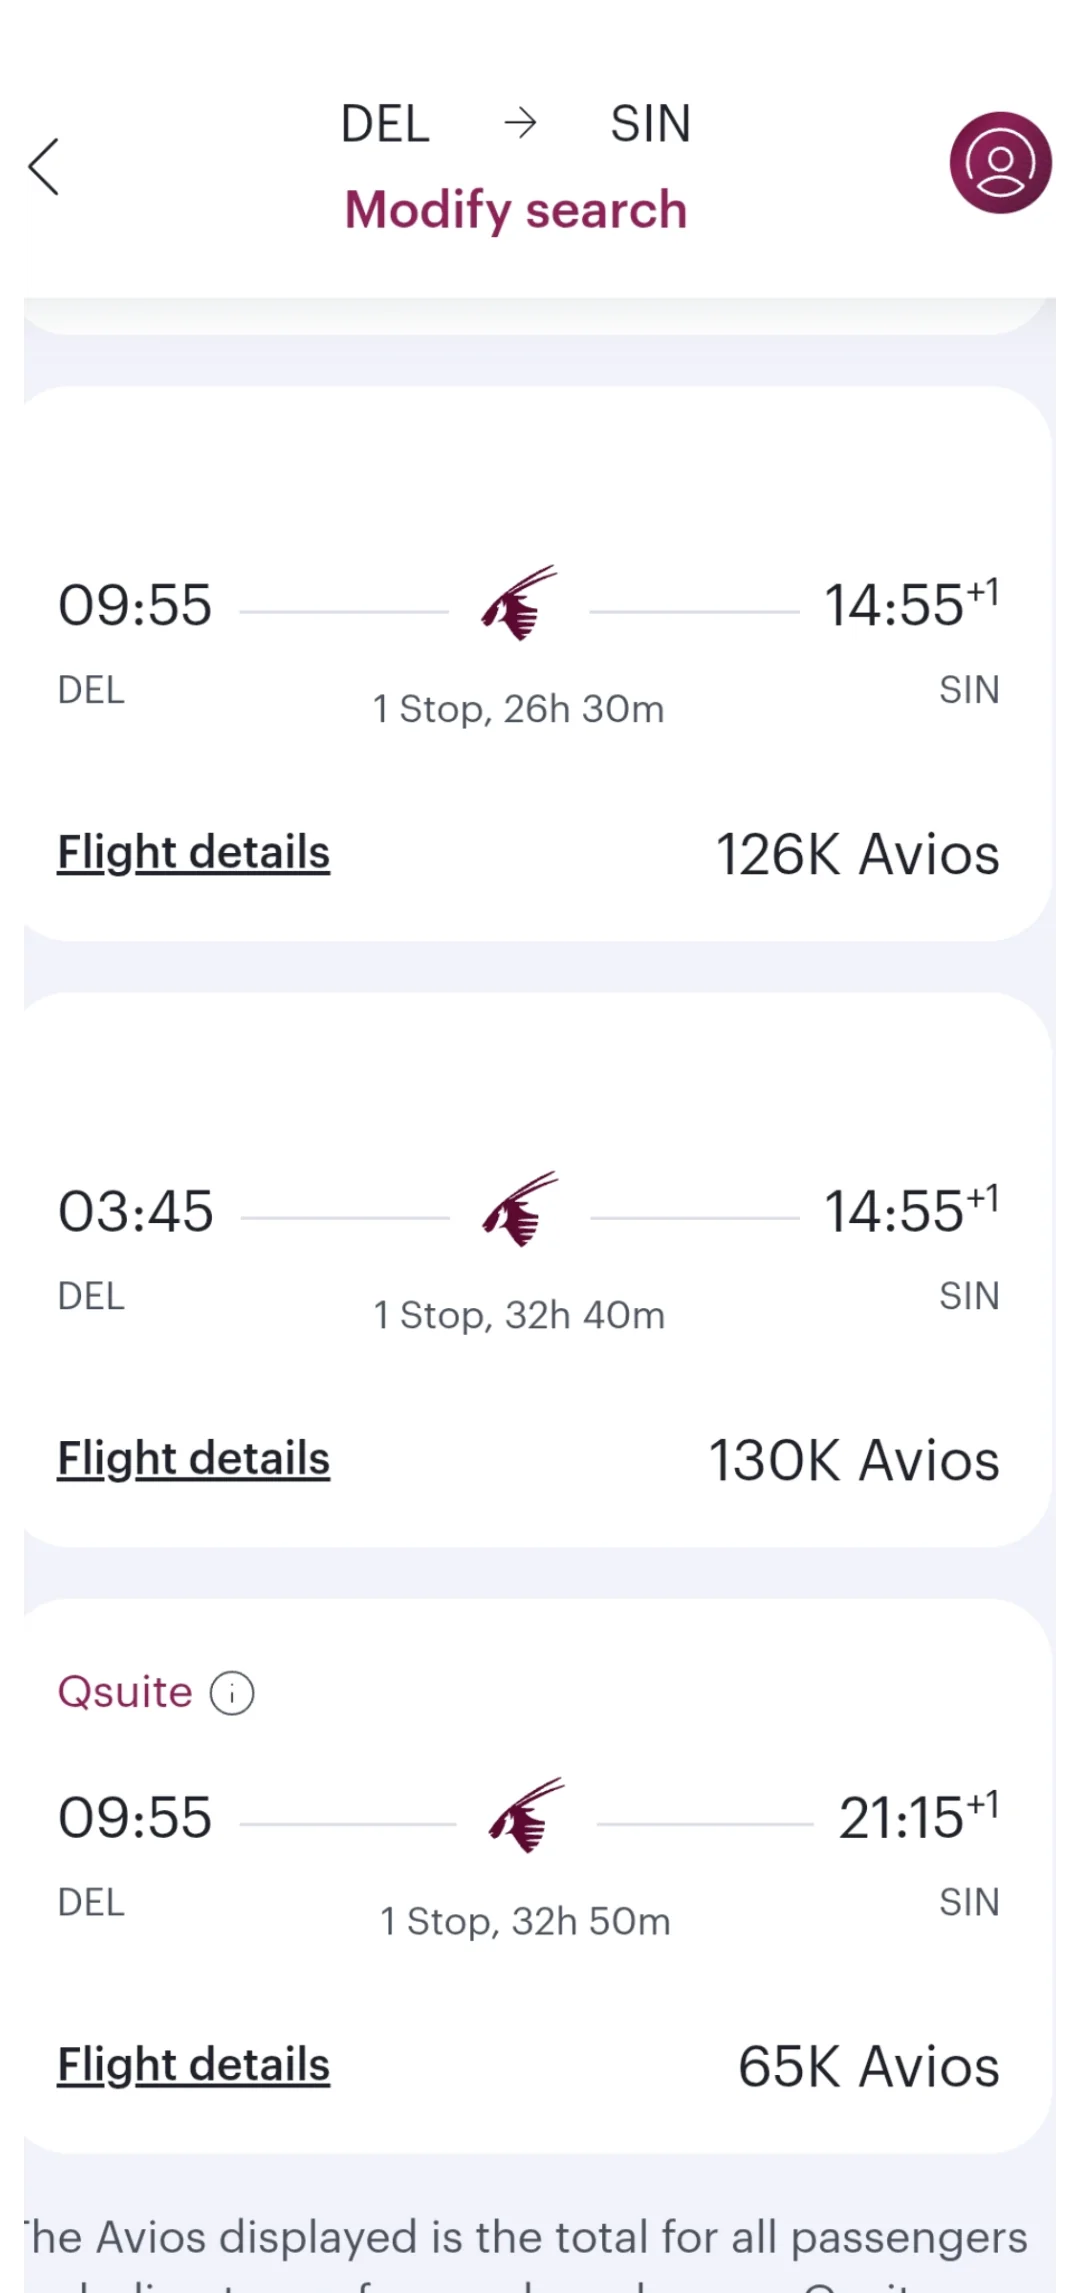Select the 126K Avios fare
This screenshot has width=1080, height=2293.
point(857,855)
